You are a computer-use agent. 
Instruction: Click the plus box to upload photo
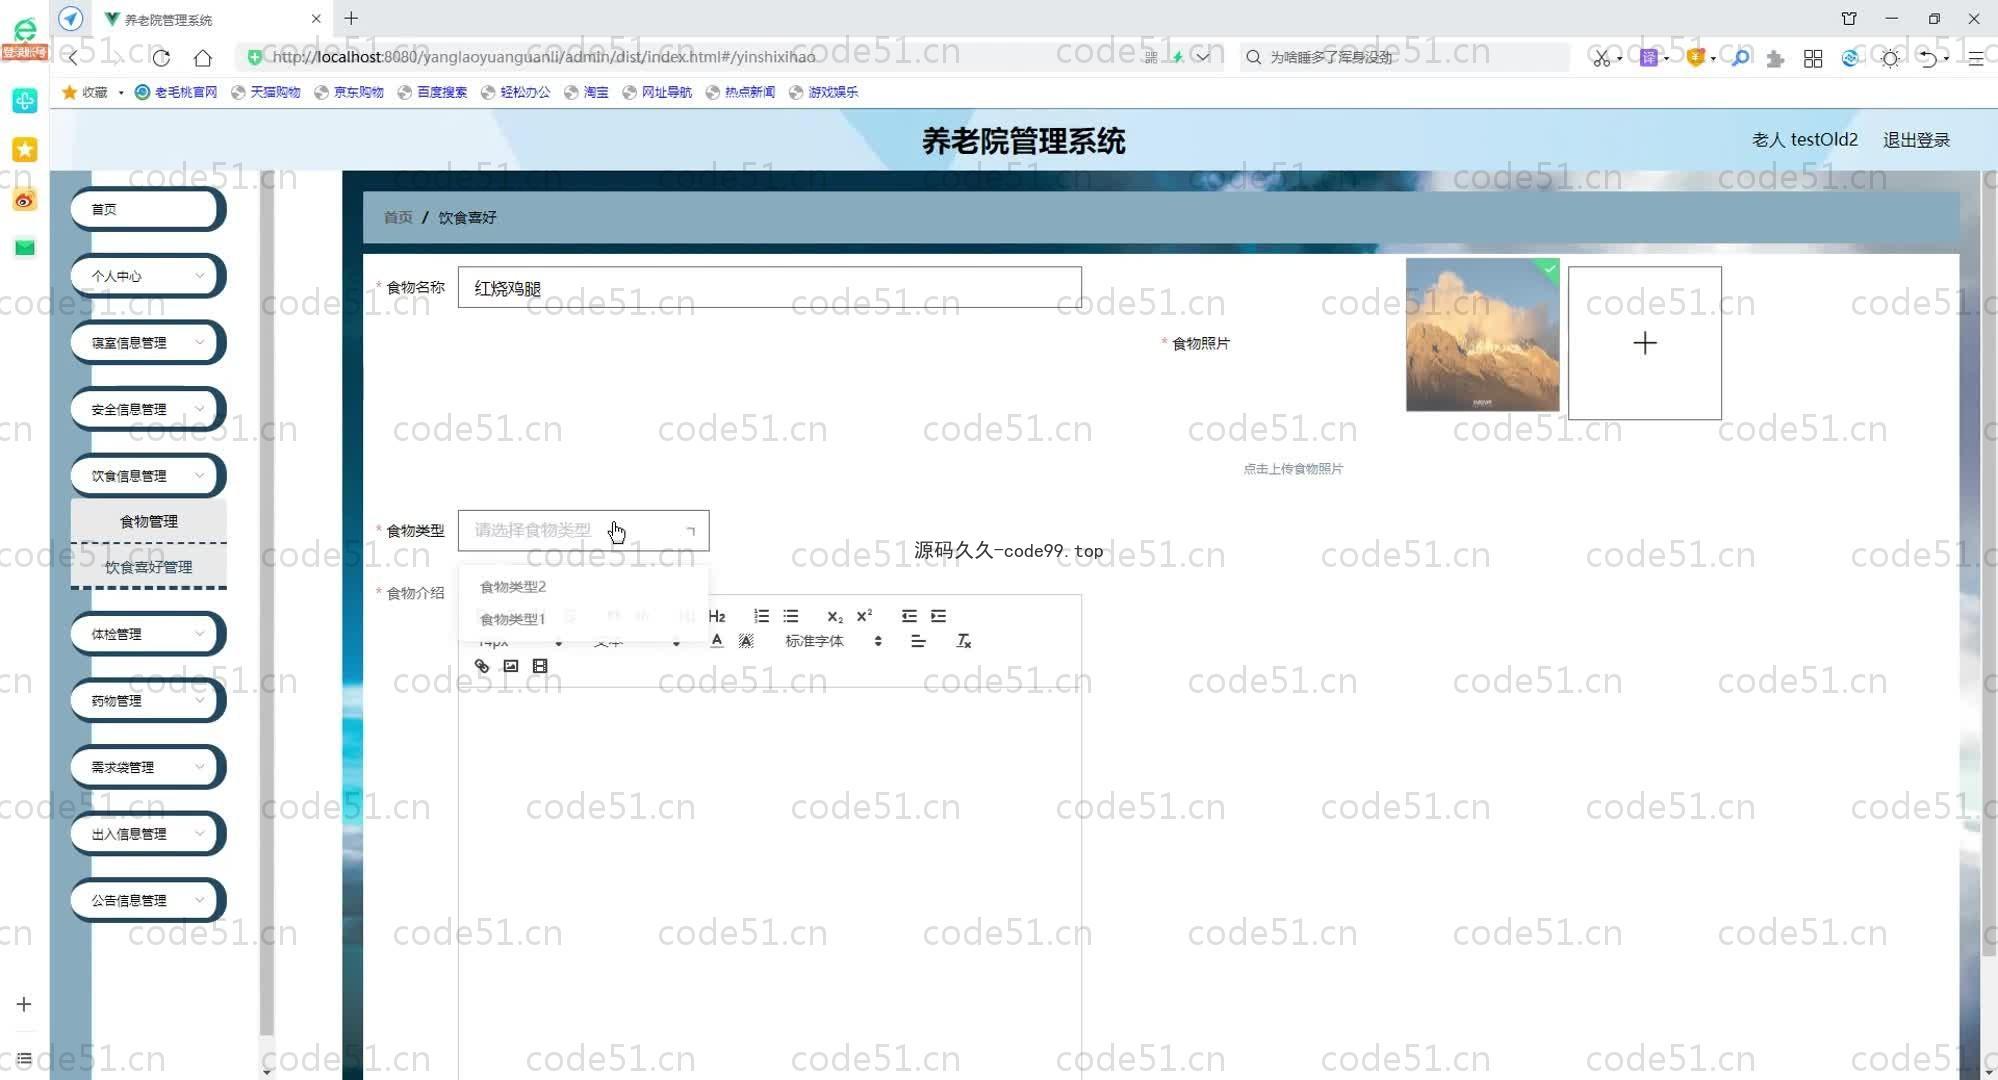(x=1644, y=343)
